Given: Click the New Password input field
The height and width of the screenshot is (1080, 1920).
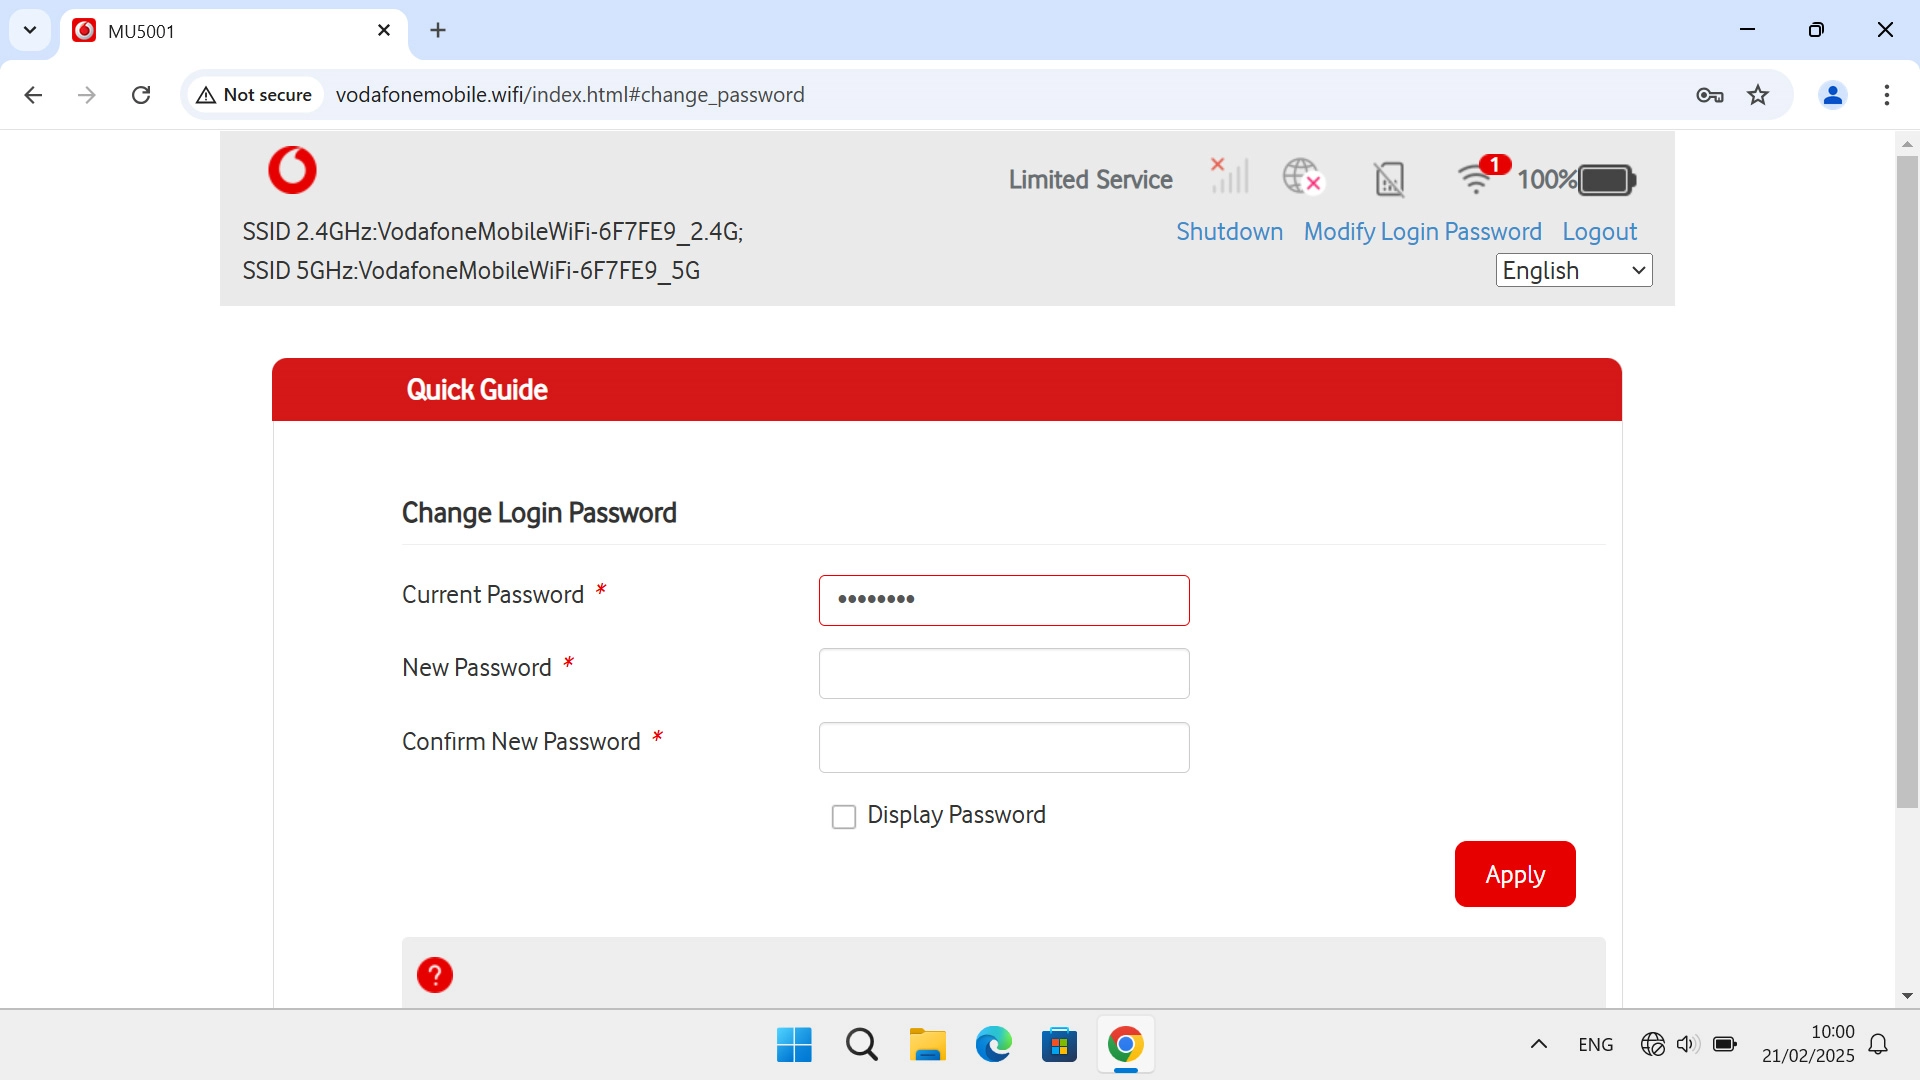Looking at the screenshot, I should click(x=1003, y=674).
